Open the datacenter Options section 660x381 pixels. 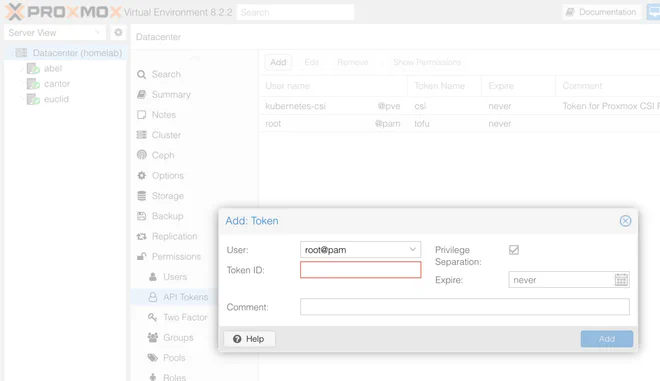pyautogui.click(x=168, y=176)
